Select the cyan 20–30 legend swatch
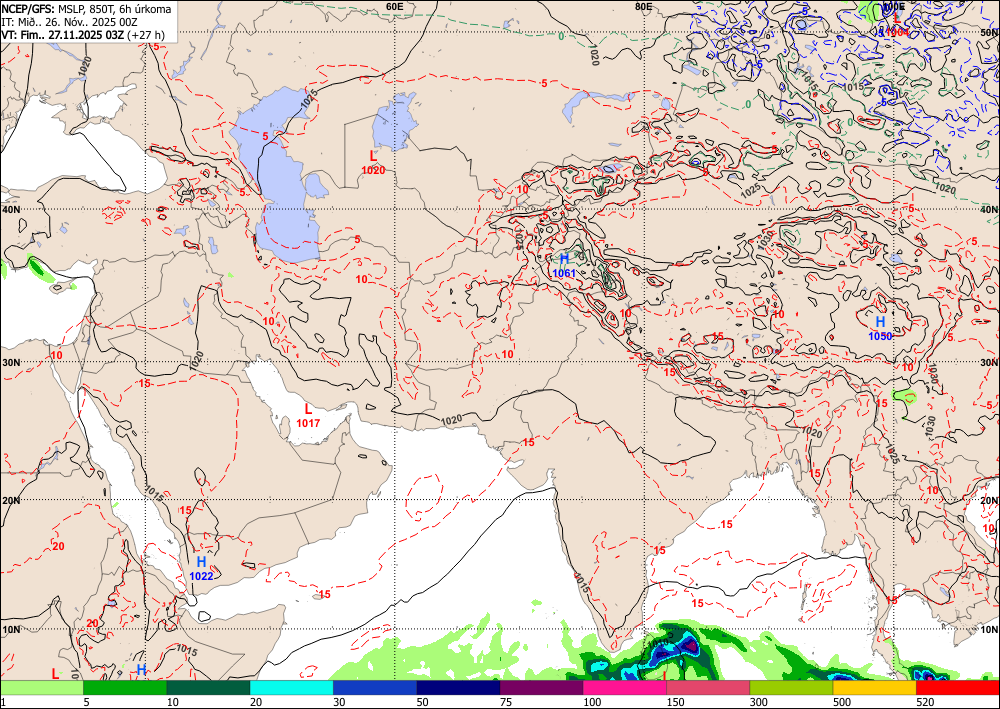1000x709 pixels. [291, 687]
